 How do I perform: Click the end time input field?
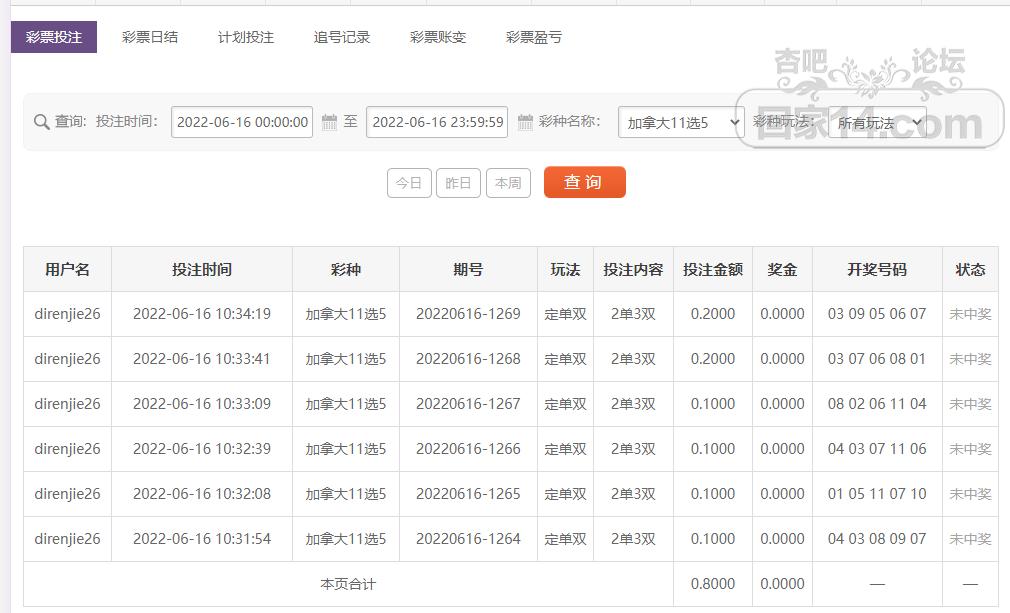tap(436, 121)
